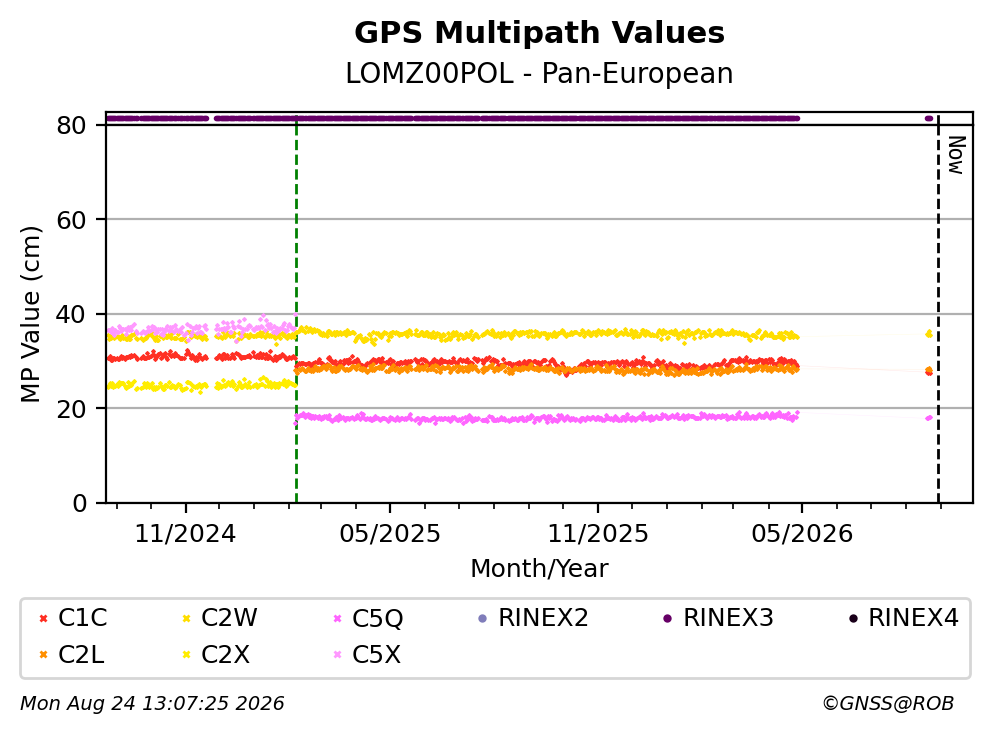Click the black RINEX4 legend dot
The image size is (993, 734).
pos(853,619)
